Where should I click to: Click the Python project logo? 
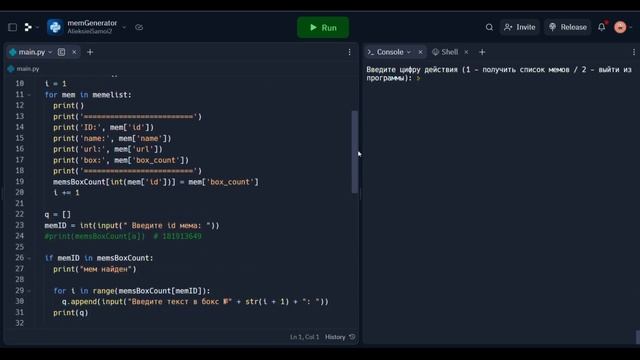coord(55,27)
